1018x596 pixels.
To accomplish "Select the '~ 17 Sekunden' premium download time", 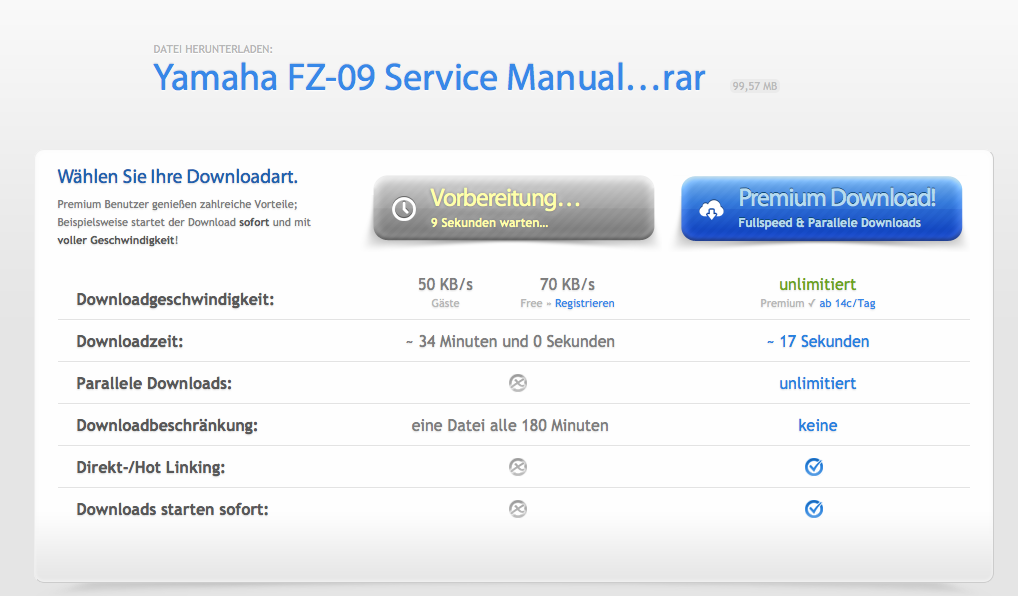I will [x=817, y=341].
